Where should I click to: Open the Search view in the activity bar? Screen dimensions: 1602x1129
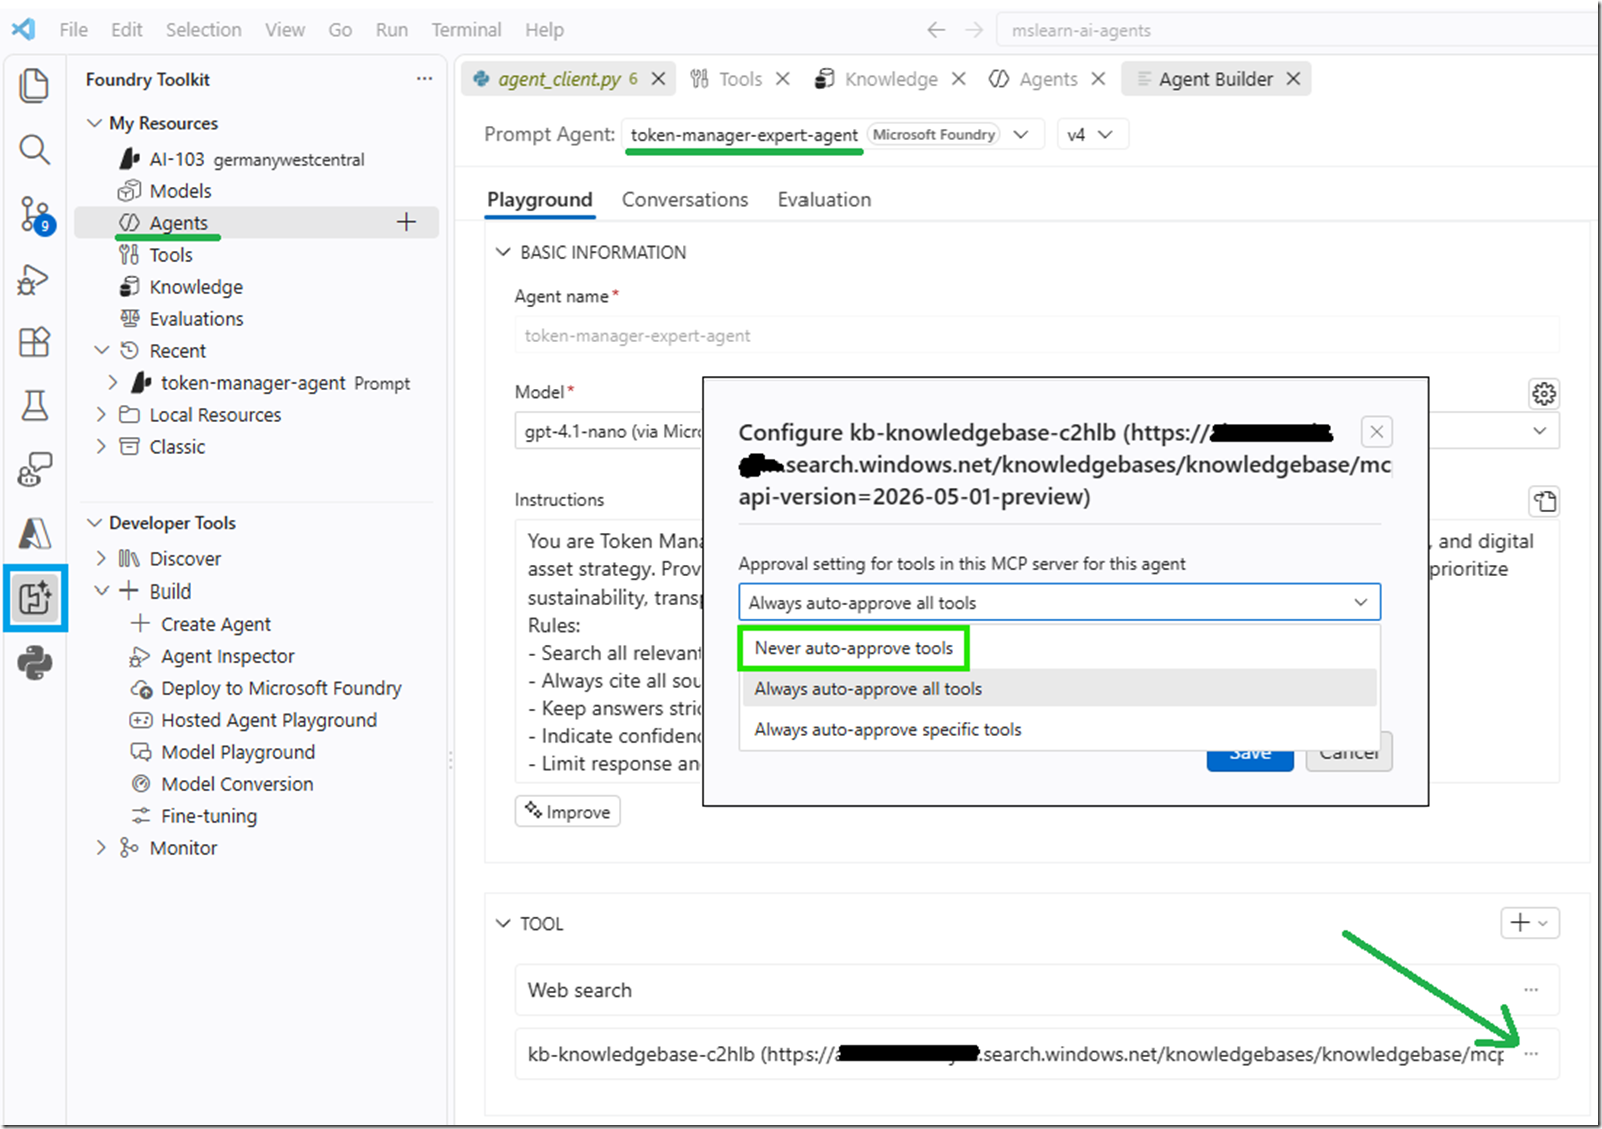tap(34, 150)
